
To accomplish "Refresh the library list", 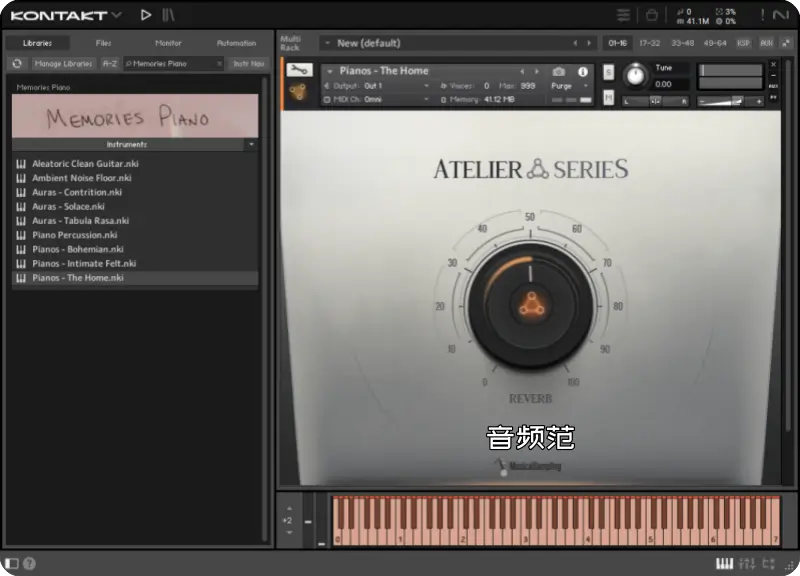I will pos(17,63).
